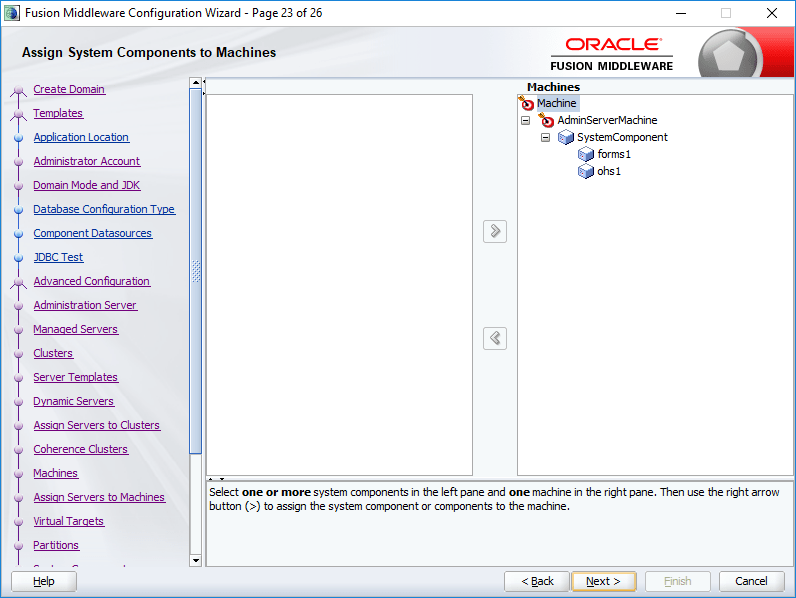Go to Assign Servers to Machines step
The height and width of the screenshot is (598, 796).
[x=99, y=497]
